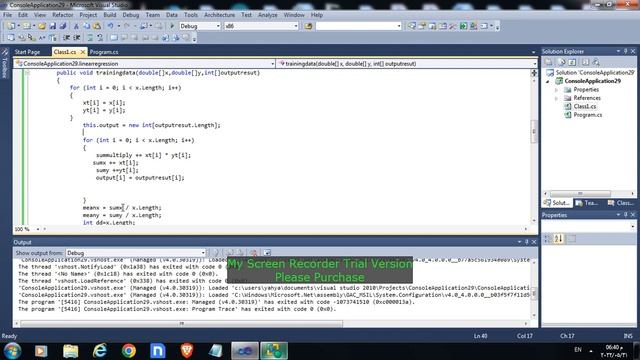640x360 pixels.
Task: Expand the References node in Solution Explorer
Action: 556,98
